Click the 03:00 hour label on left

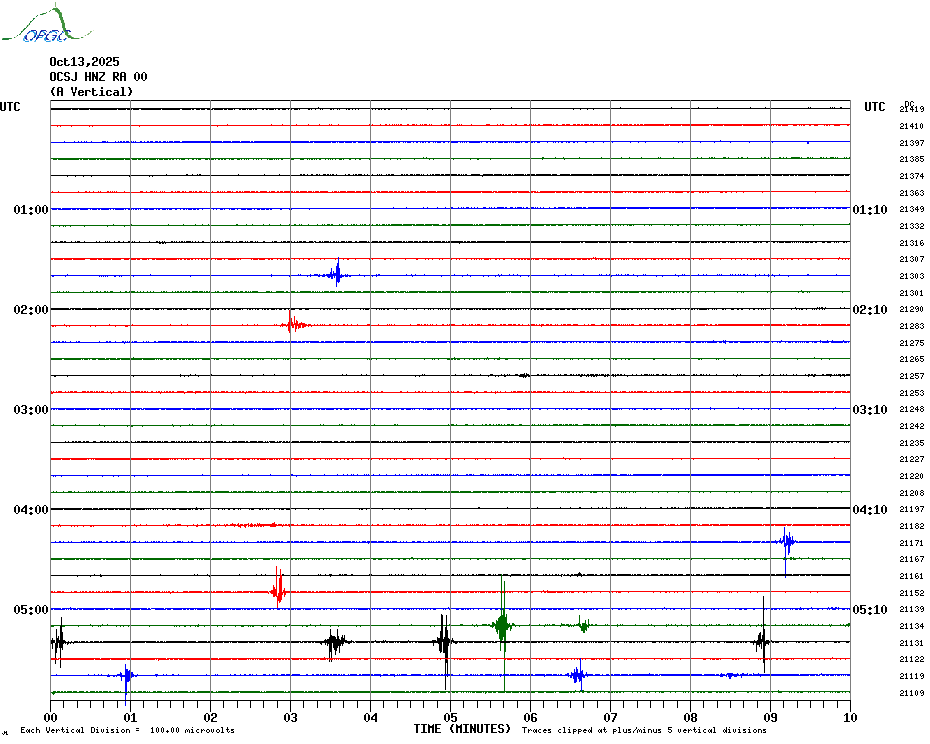pos(30,410)
